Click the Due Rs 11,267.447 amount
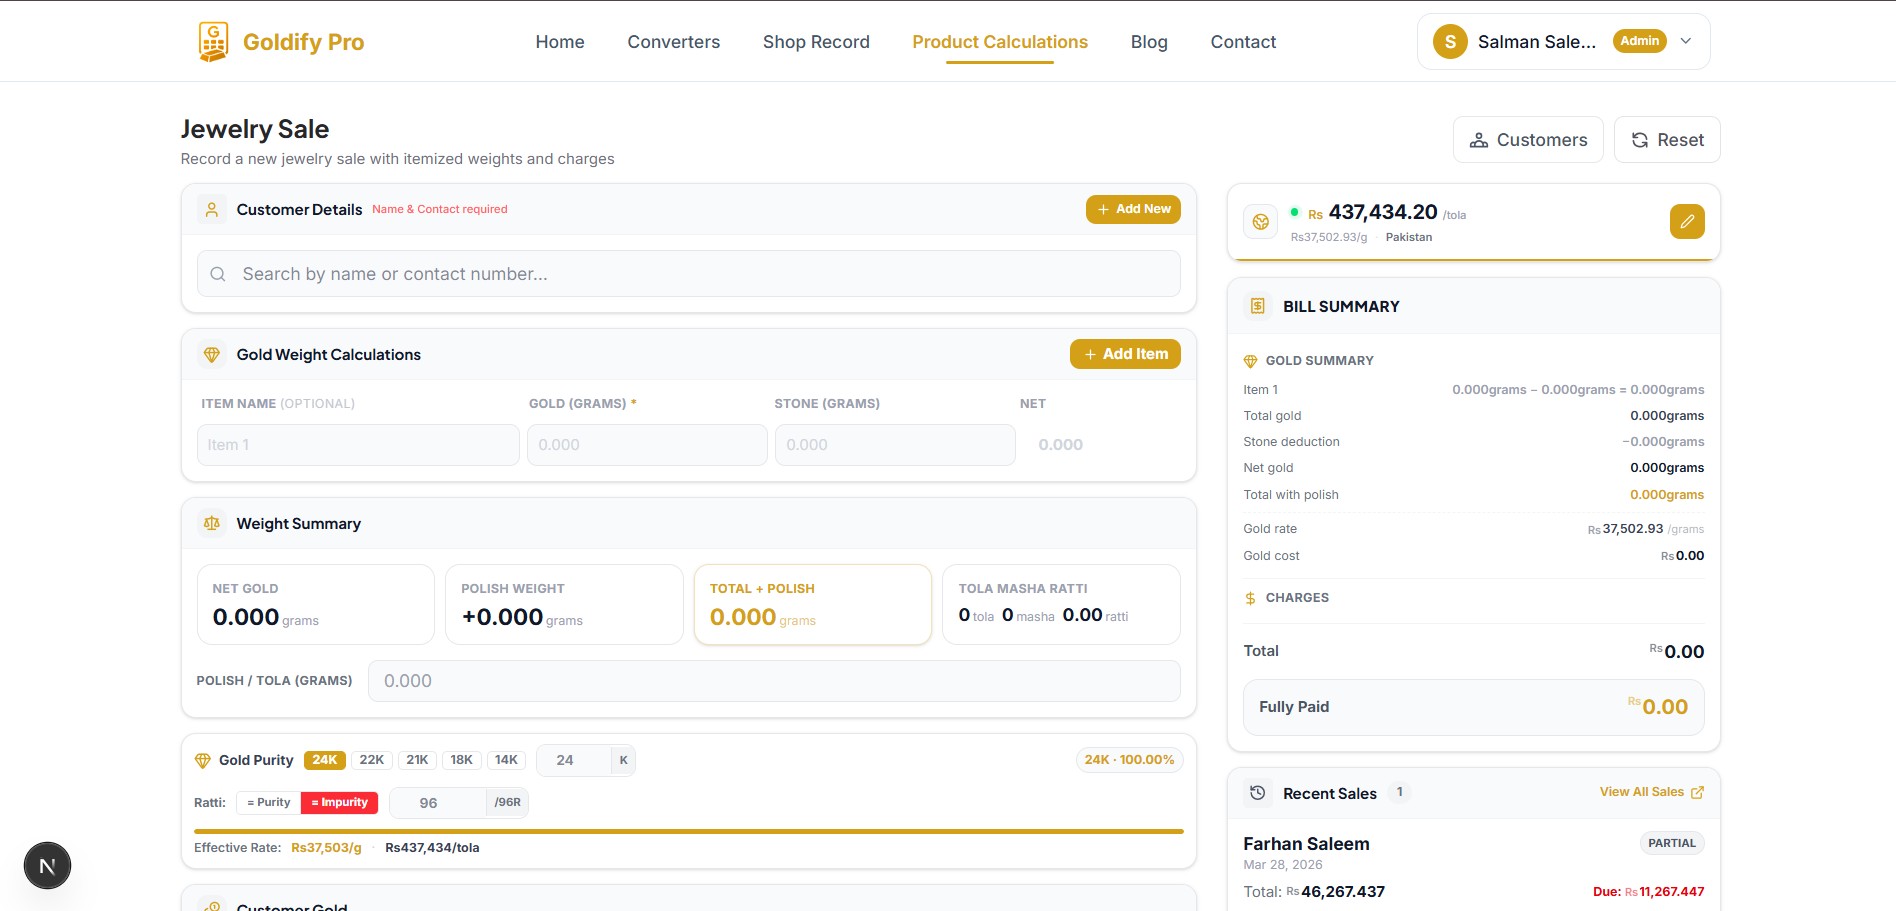 [x=1648, y=892]
